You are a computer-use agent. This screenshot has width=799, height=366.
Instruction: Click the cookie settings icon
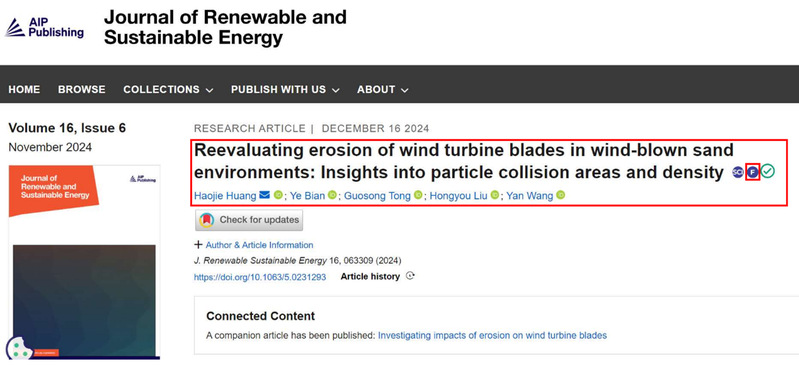20,349
